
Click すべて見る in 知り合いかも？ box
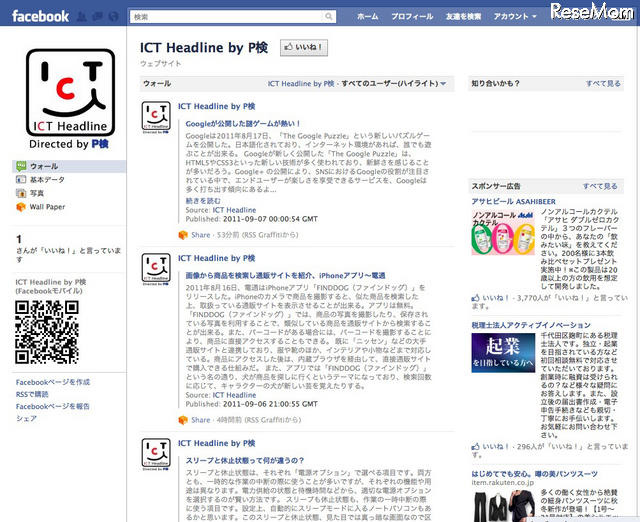[603, 83]
